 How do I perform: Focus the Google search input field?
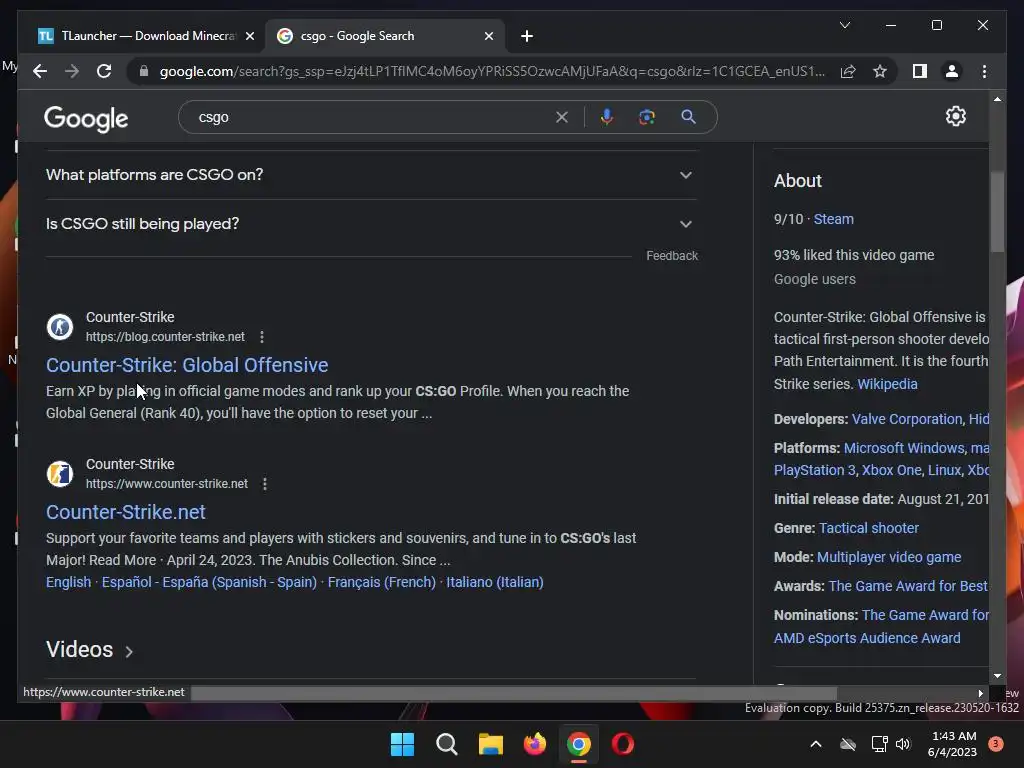pos(372,118)
